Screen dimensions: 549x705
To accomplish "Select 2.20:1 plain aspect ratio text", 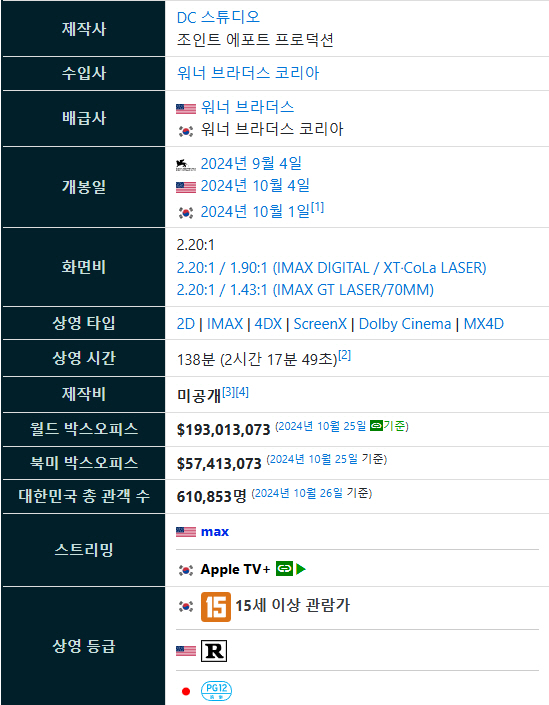I will tap(196, 245).
